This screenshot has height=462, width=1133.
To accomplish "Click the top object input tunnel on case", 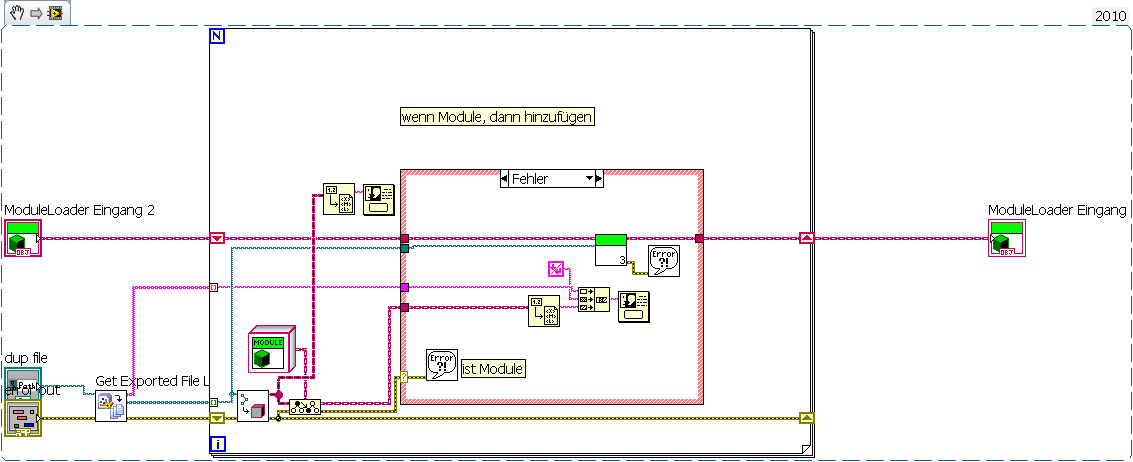I will click(405, 238).
